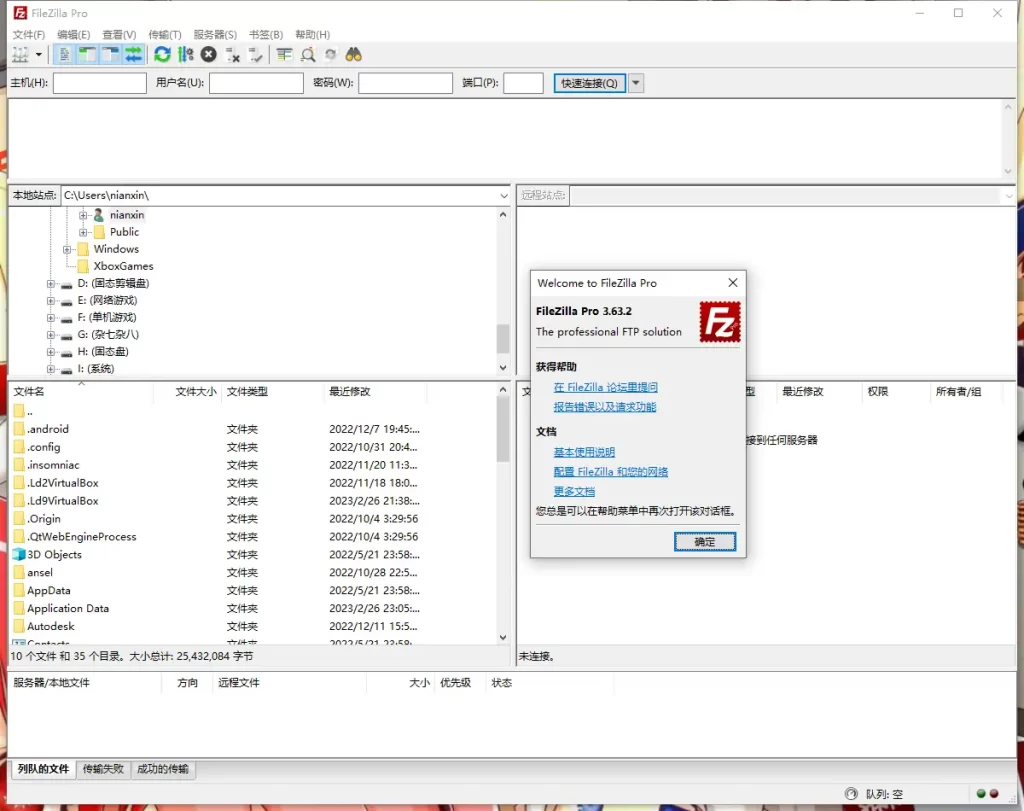Open the 查看(V) menu
This screenshot has width=1024, height=811.
(x=120, y=35)
